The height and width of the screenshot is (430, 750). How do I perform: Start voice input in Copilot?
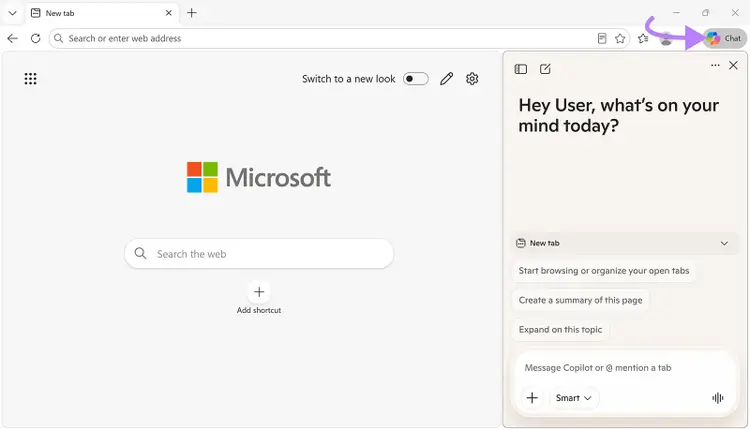pyautogui.click(x=717, y=397)
